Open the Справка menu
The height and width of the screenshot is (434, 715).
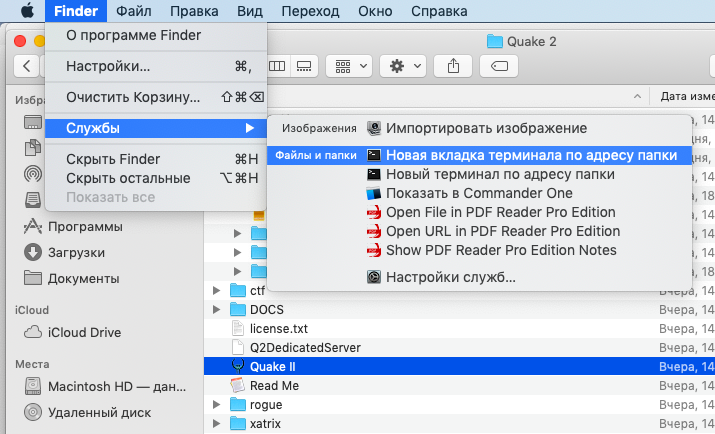point(439,11)
